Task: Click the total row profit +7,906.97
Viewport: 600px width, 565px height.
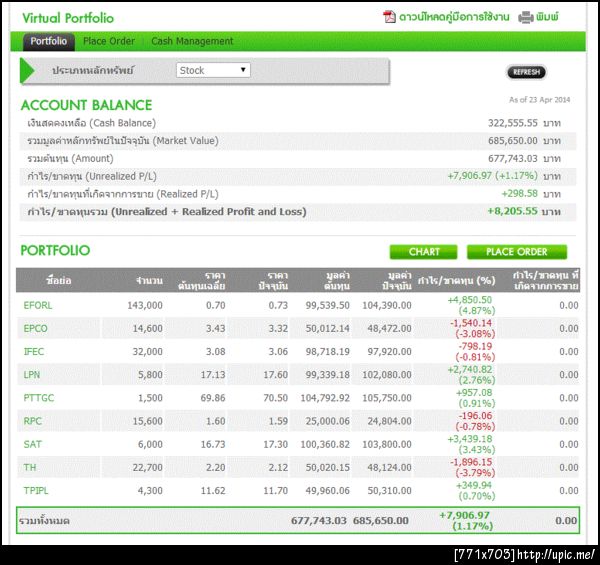Action: [x=465, y=515]
